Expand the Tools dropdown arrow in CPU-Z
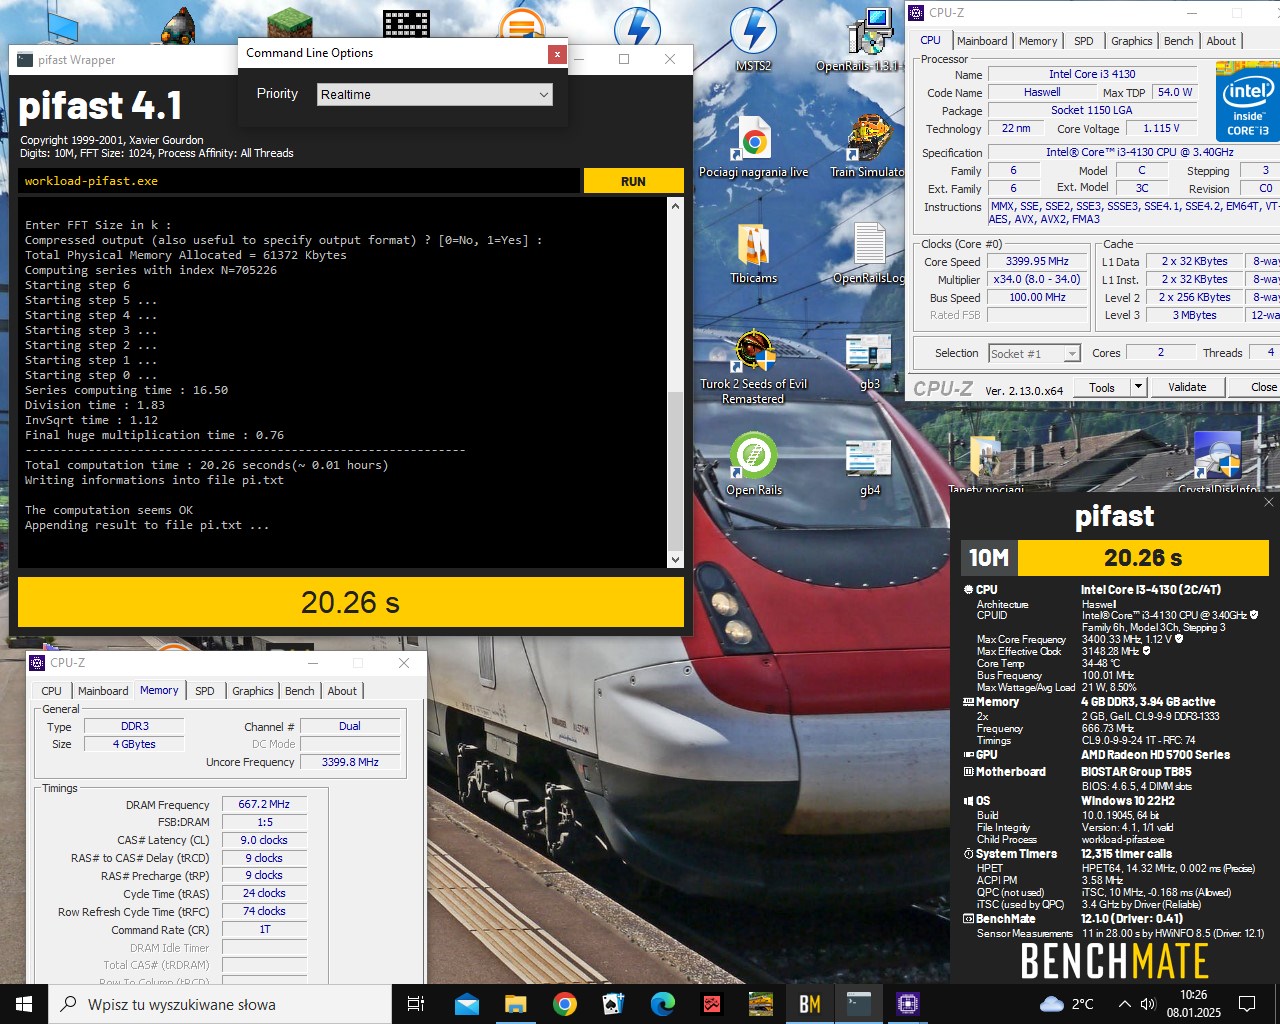Viewport: 1280px width, 1024px height. click(1137, 387)
